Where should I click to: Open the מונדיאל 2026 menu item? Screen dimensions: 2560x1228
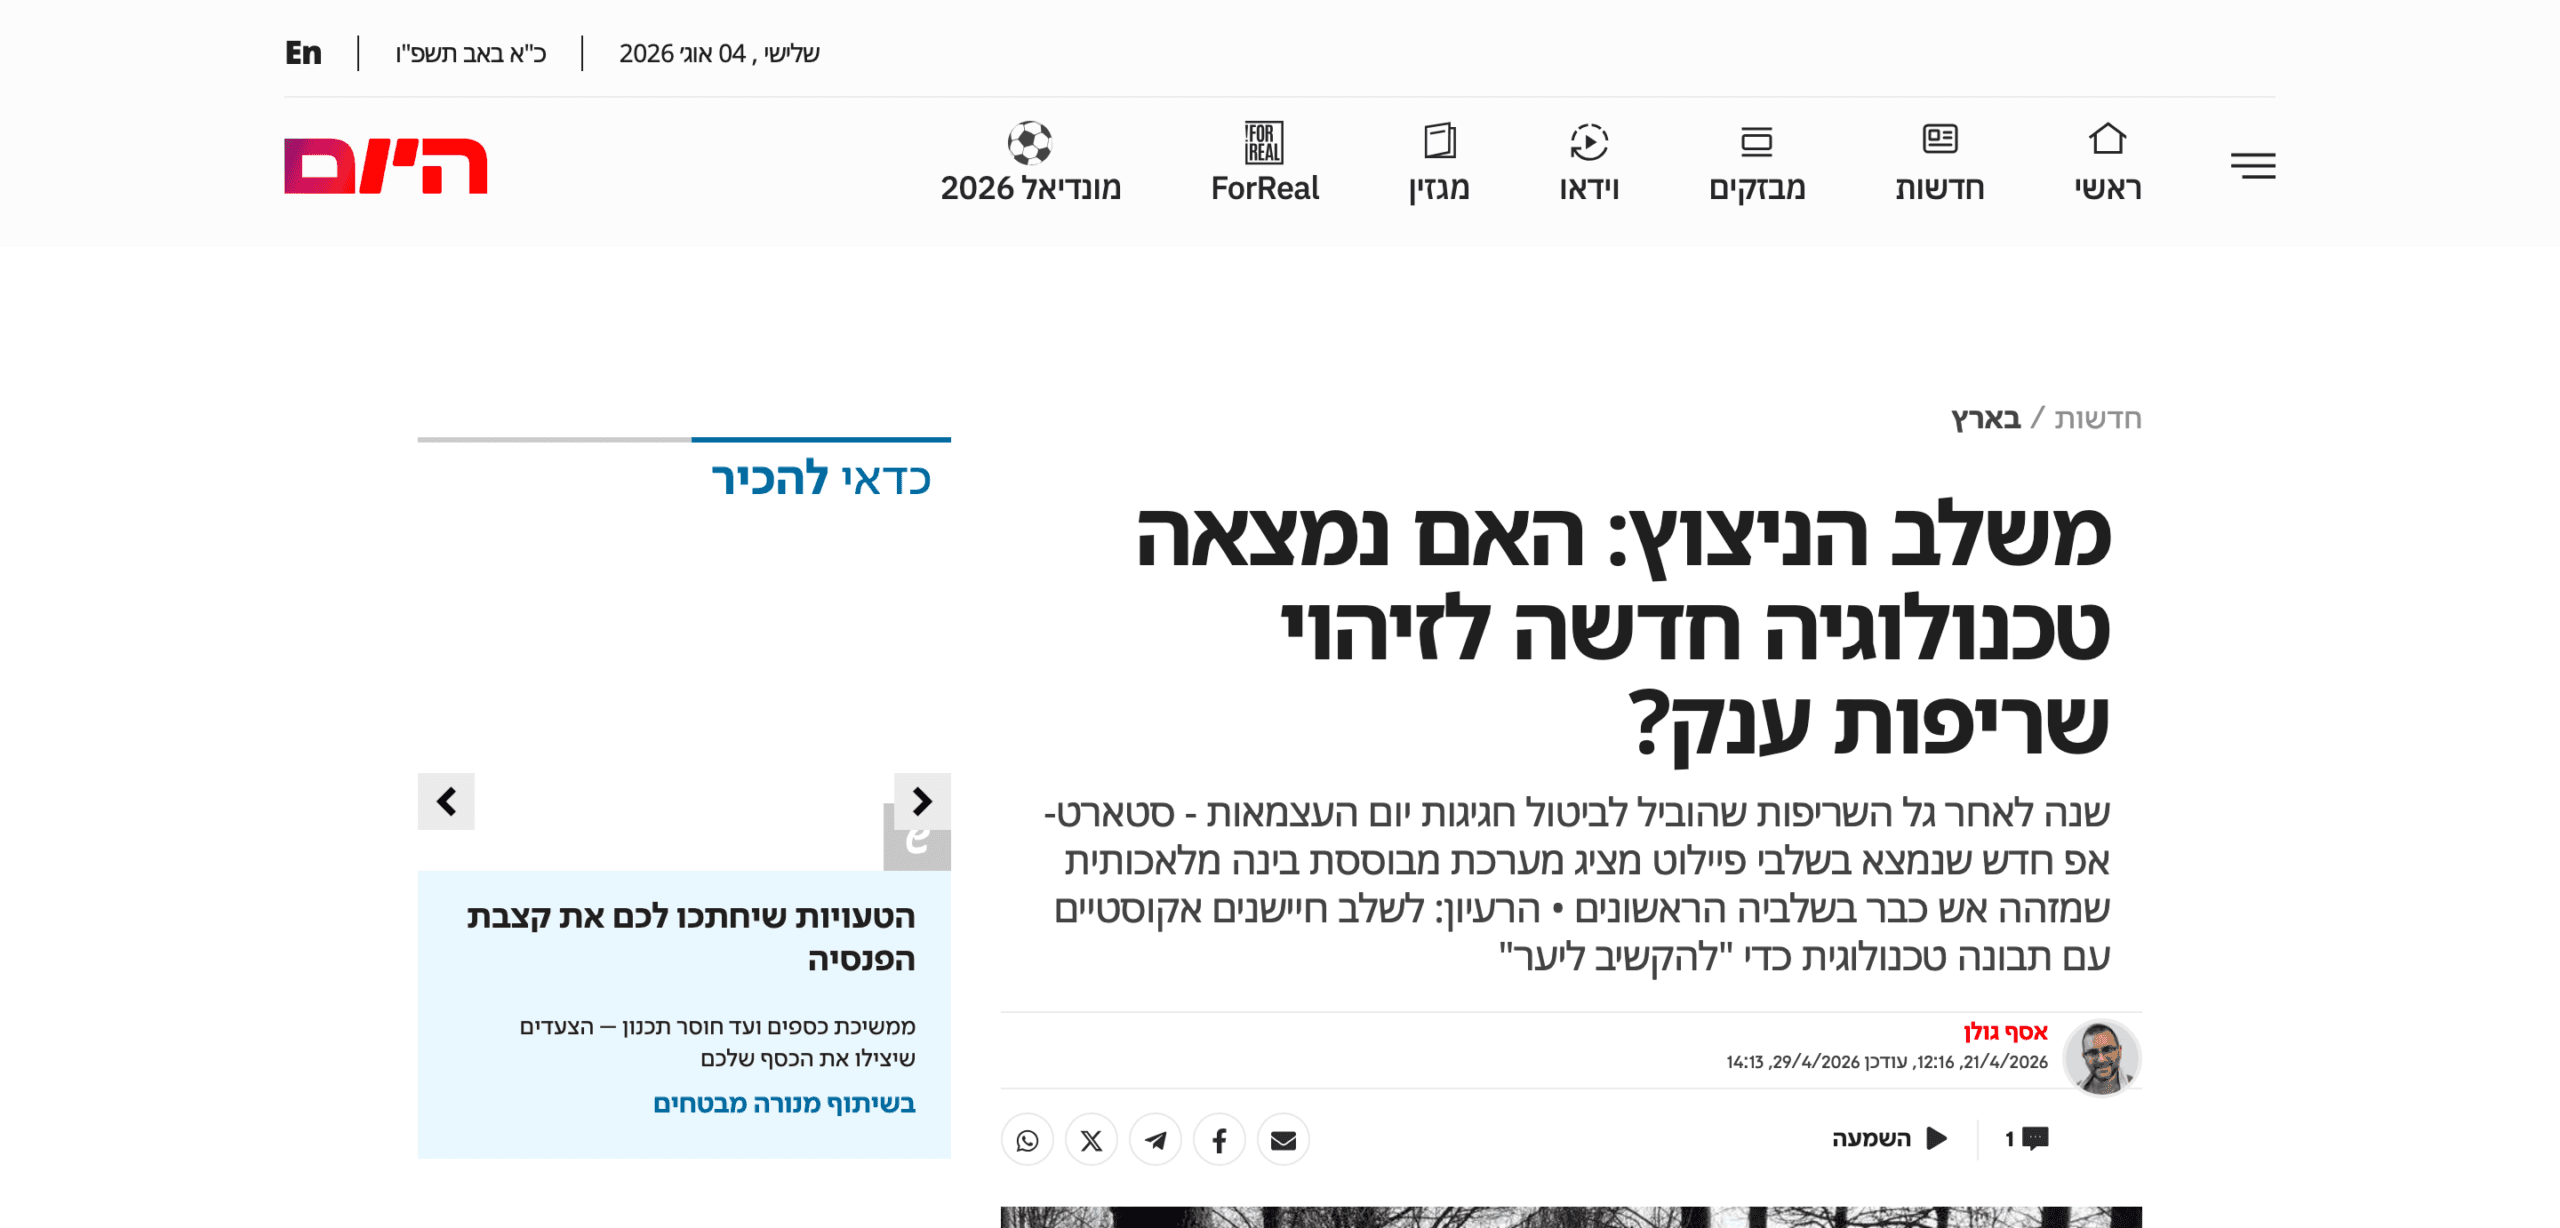coord(1029,188)
